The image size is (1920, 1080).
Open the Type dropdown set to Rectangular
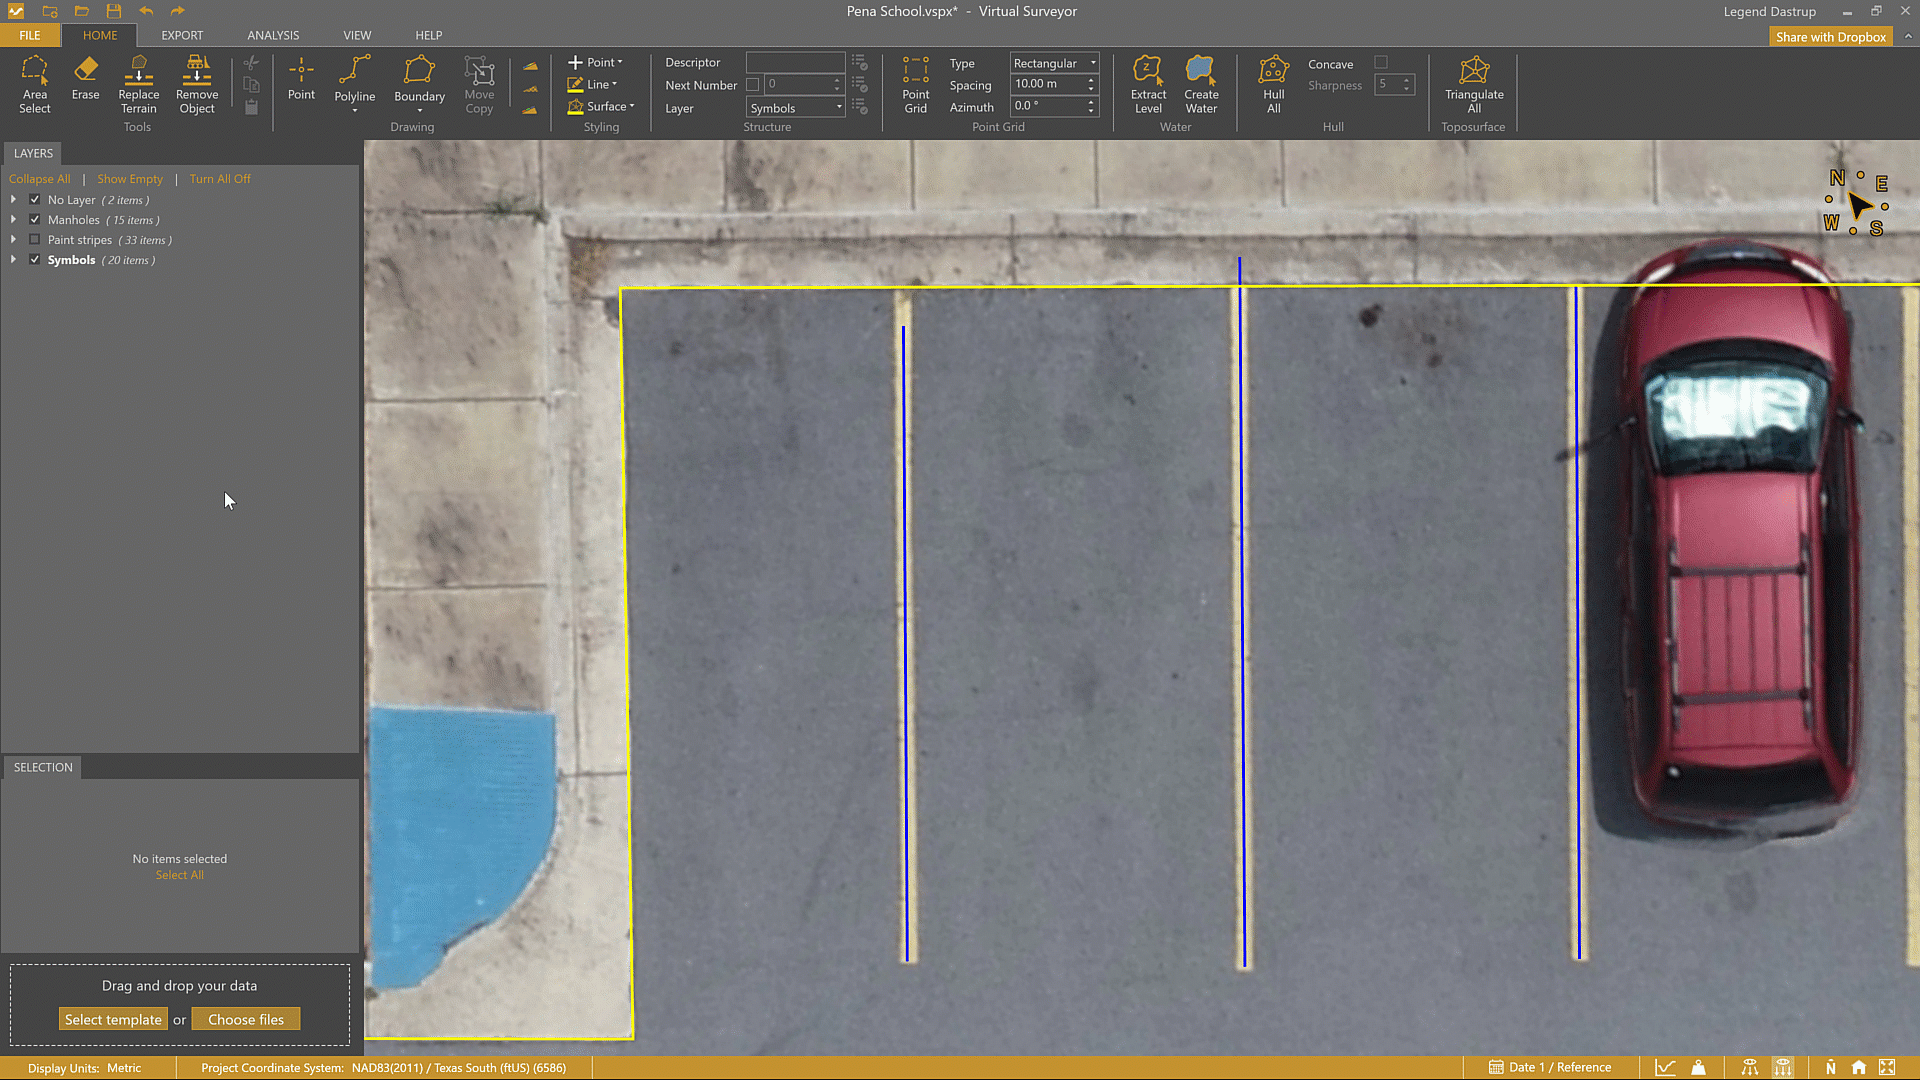click(x=1054, y=63)
